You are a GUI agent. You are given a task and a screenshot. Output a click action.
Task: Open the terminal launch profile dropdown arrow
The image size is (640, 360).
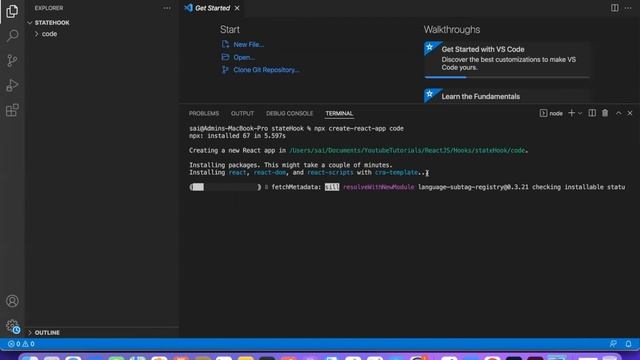580,113
